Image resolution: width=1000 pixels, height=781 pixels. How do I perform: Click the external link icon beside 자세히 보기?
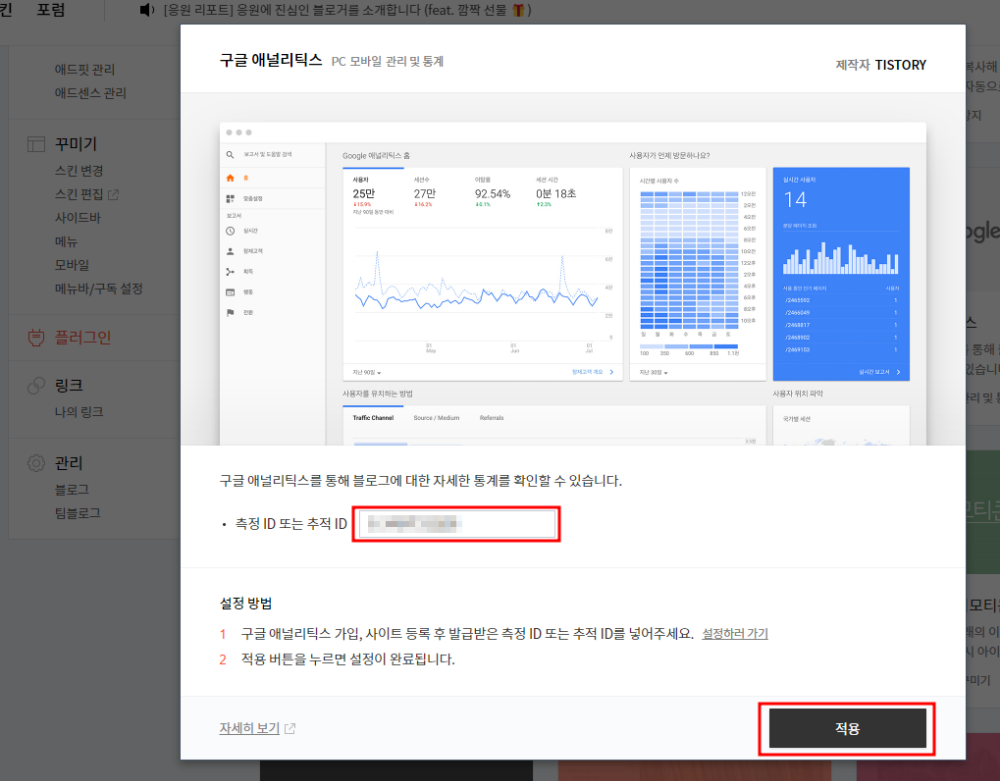pos(290,728)
